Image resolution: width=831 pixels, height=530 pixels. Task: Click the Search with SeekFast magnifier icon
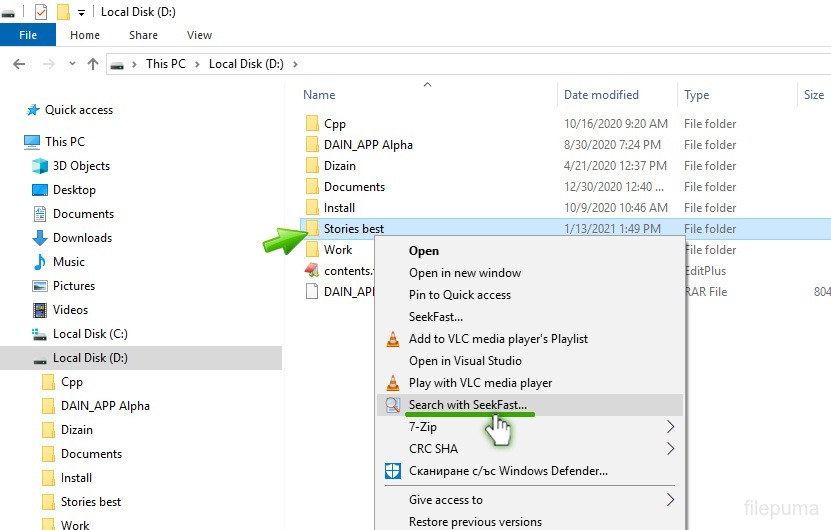pos(392,405)
